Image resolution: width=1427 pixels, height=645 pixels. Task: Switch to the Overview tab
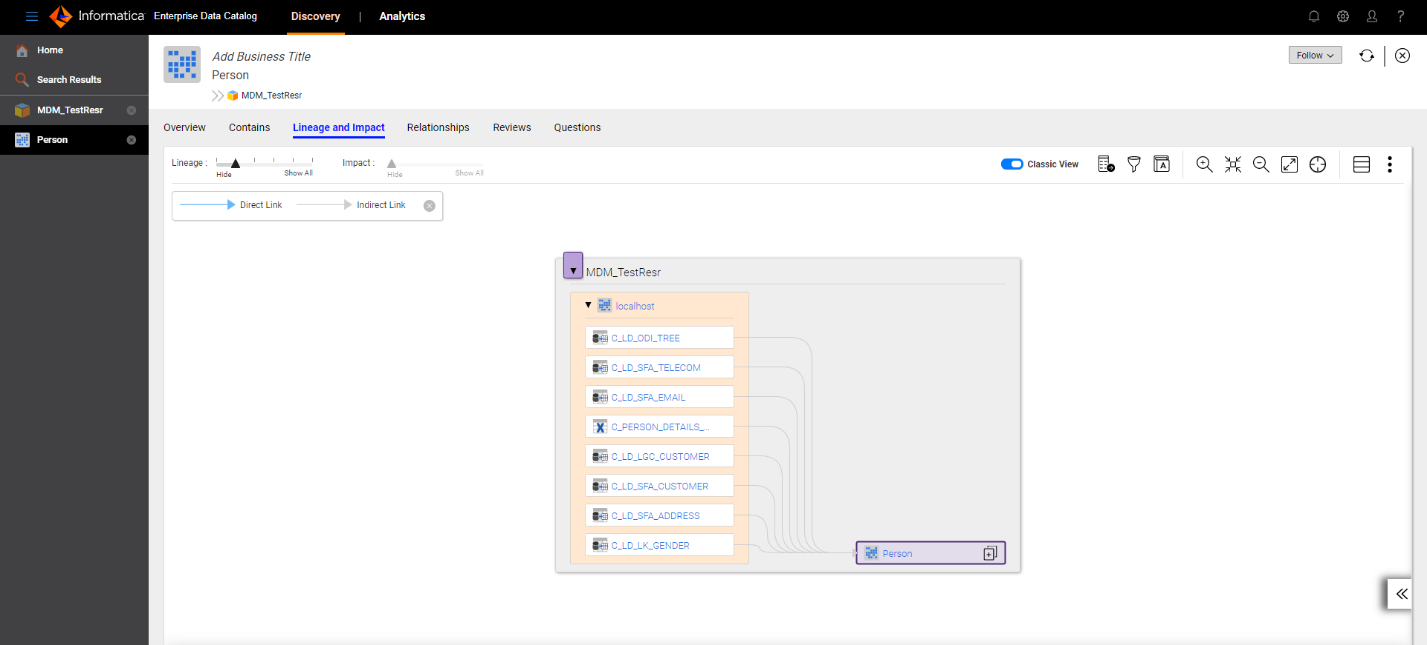(x=185, y=127)
